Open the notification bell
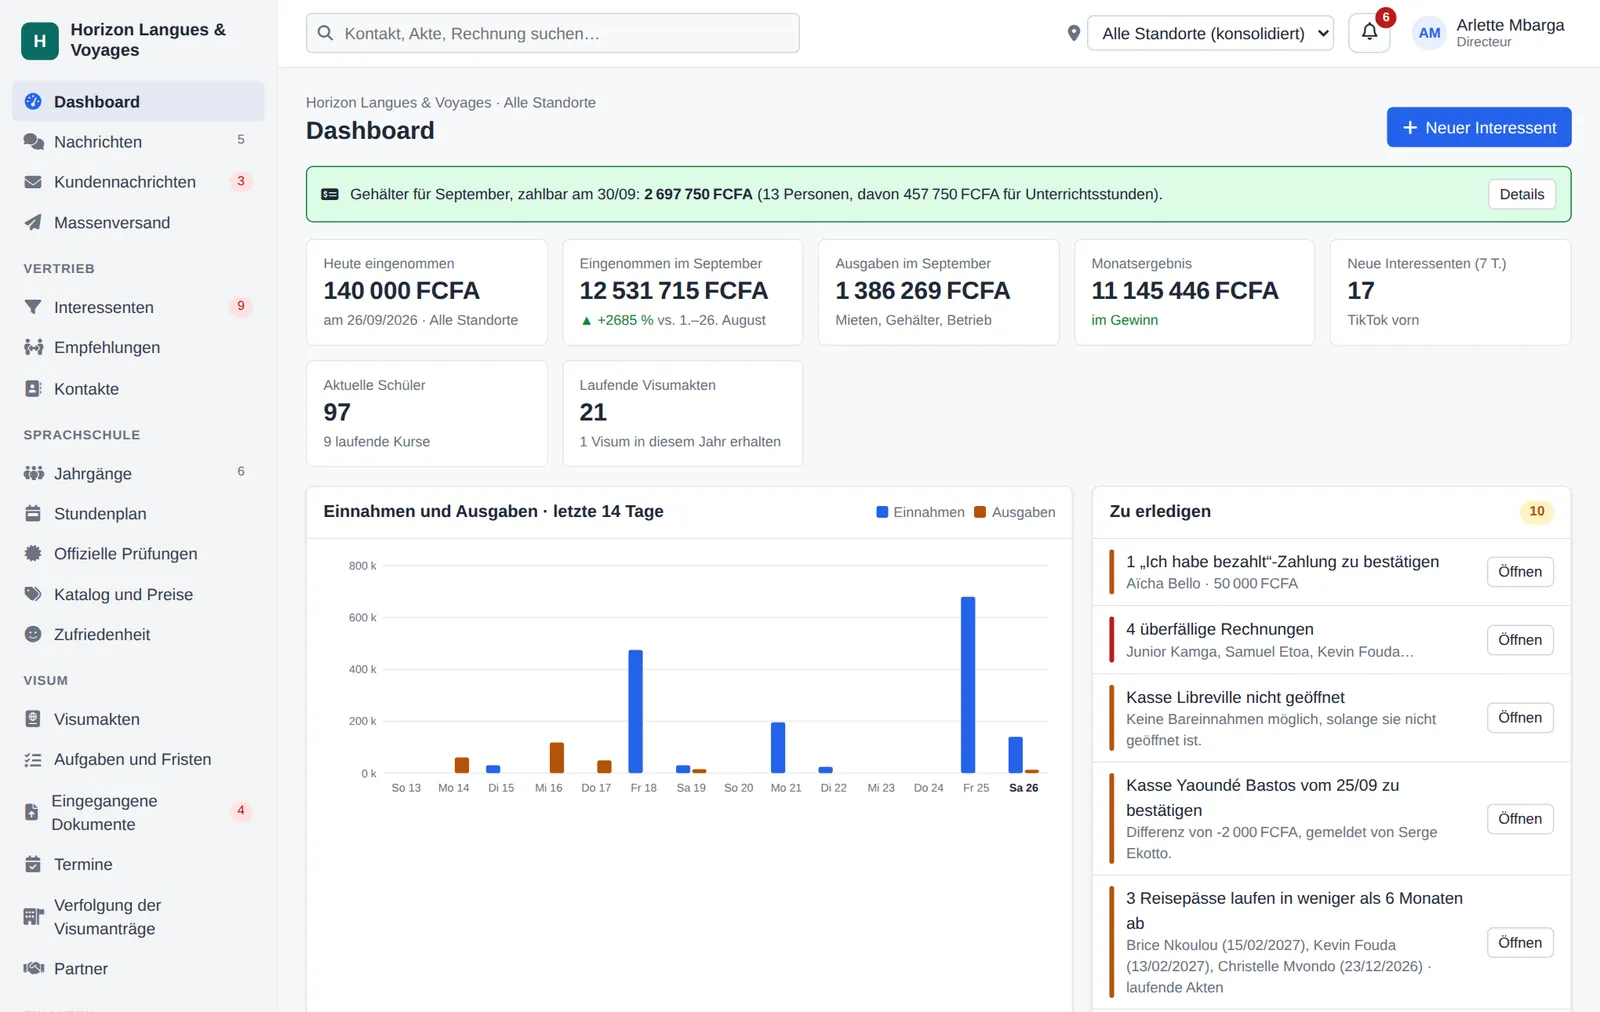Screen dimensions: 1600x1012 1369,33
